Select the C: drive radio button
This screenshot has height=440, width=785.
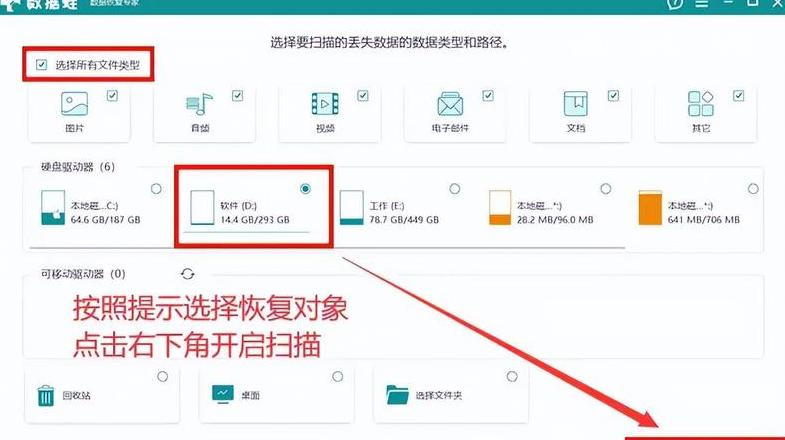pyautogui.click(x=156, y=189)
